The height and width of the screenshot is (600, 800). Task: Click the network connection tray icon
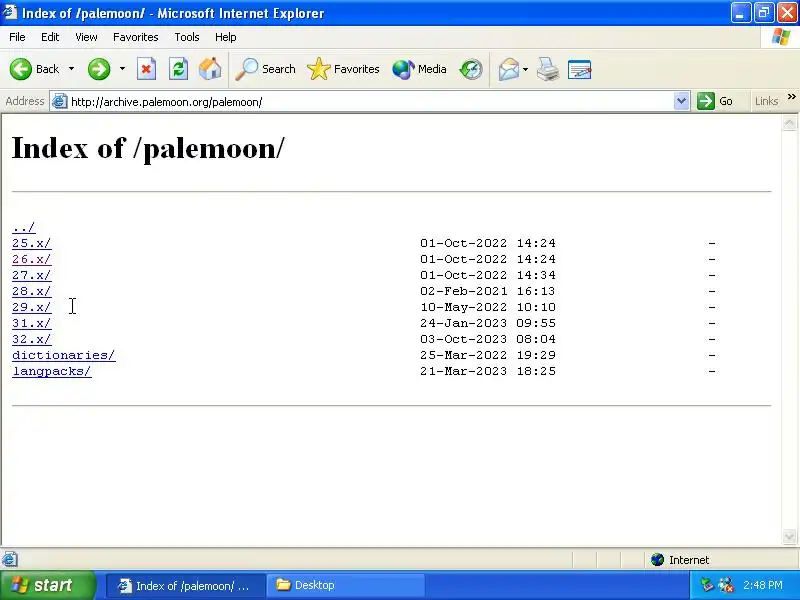coord(726,585)
